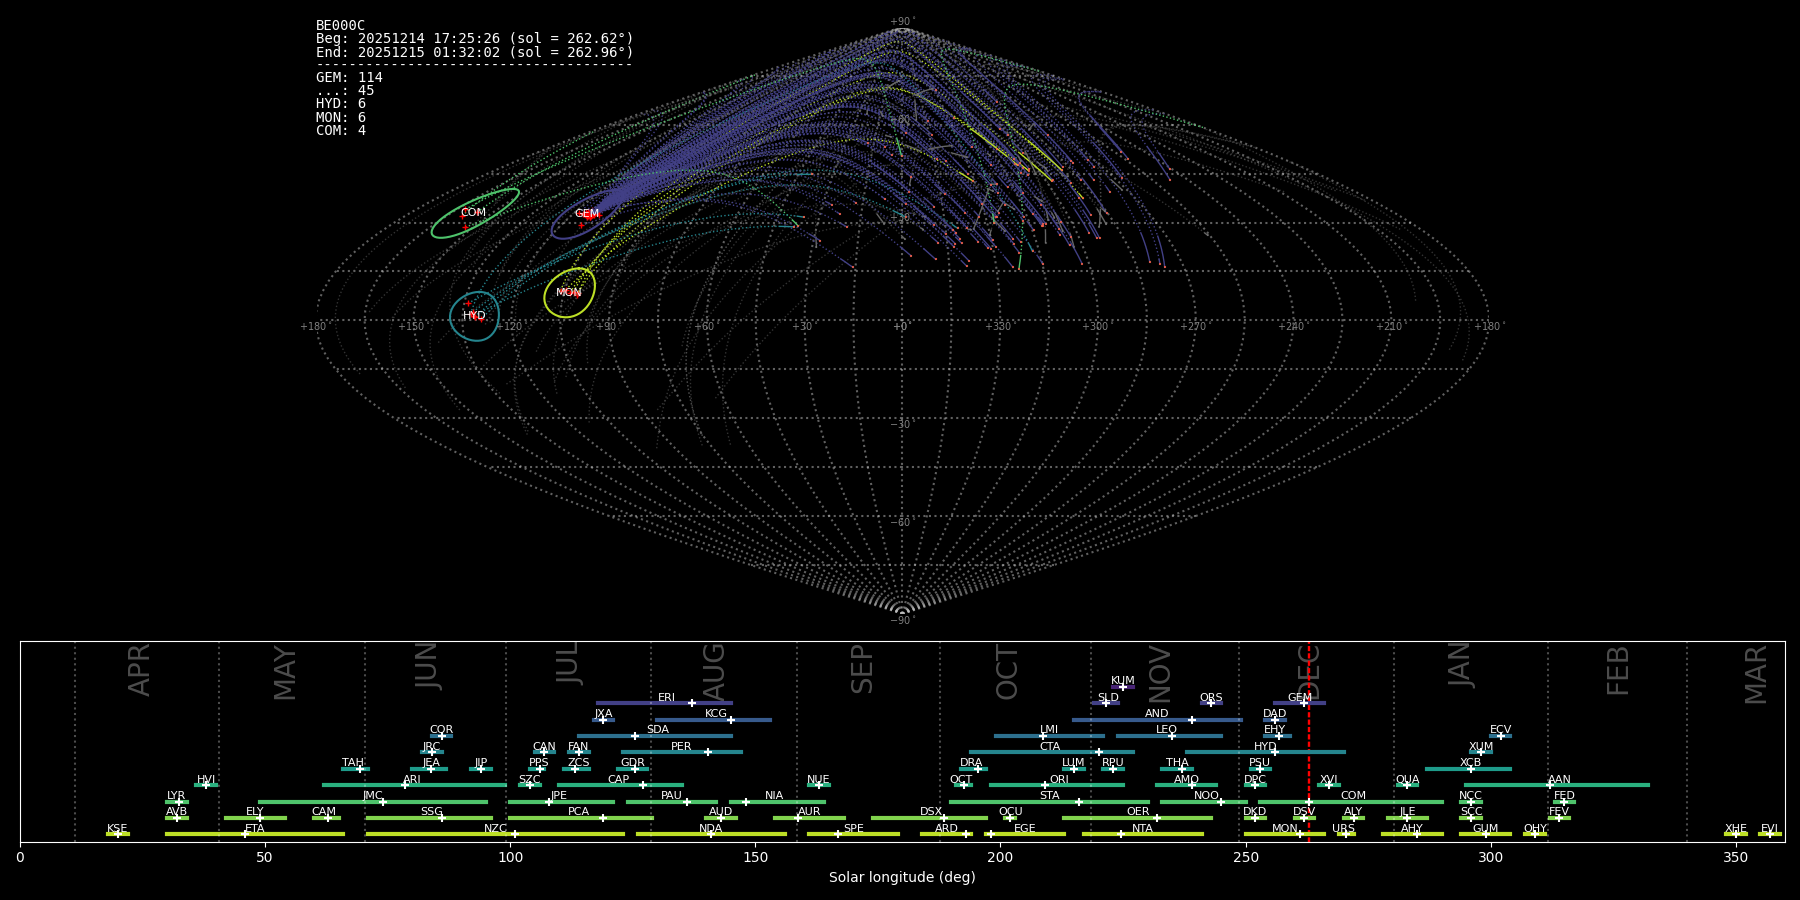Click the NZC shower bar in timeline
The width and height of the screenshot is (1800, 900).
[x=495, y=834]
